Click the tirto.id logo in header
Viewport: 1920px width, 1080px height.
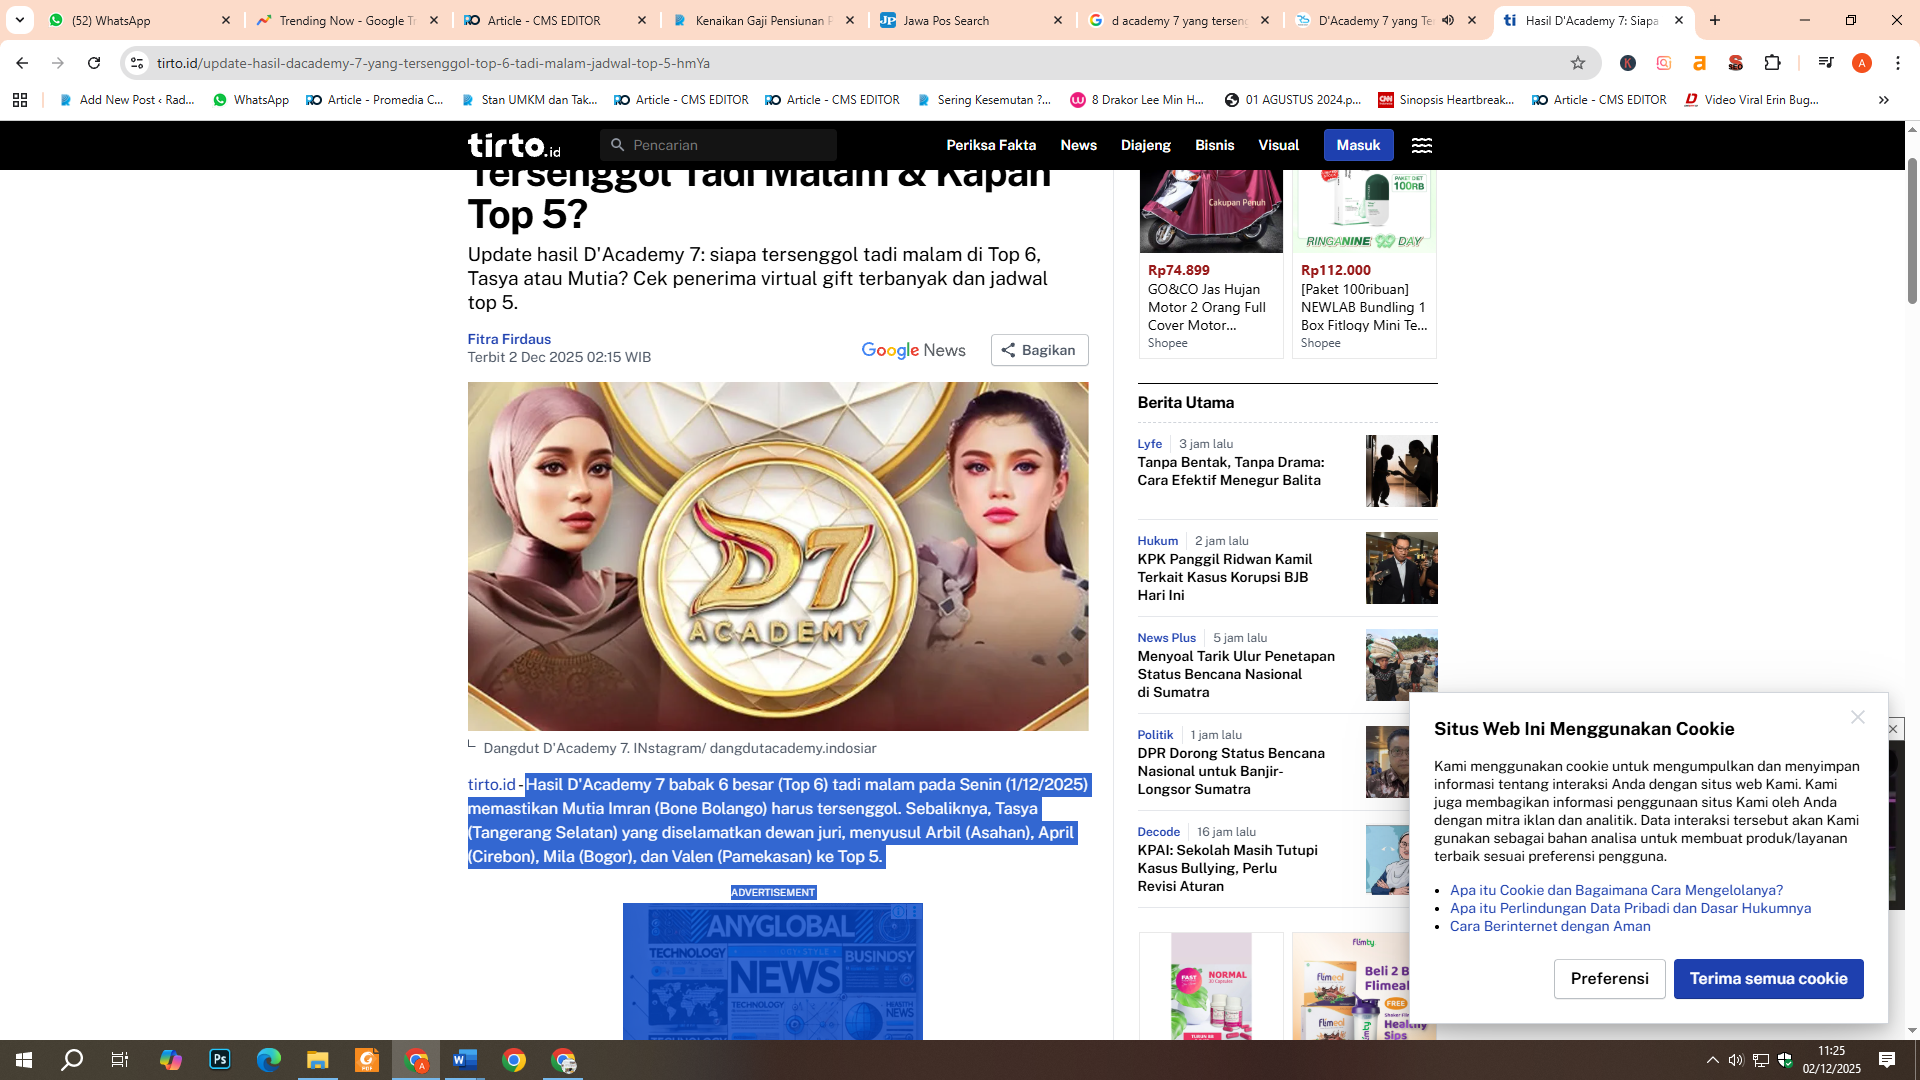514,146
